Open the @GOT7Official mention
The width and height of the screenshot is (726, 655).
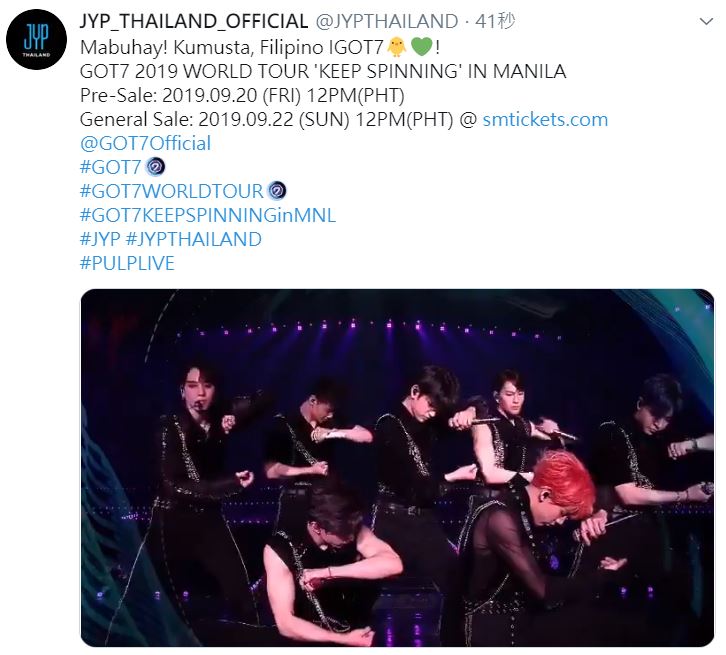tap(145, 143)
